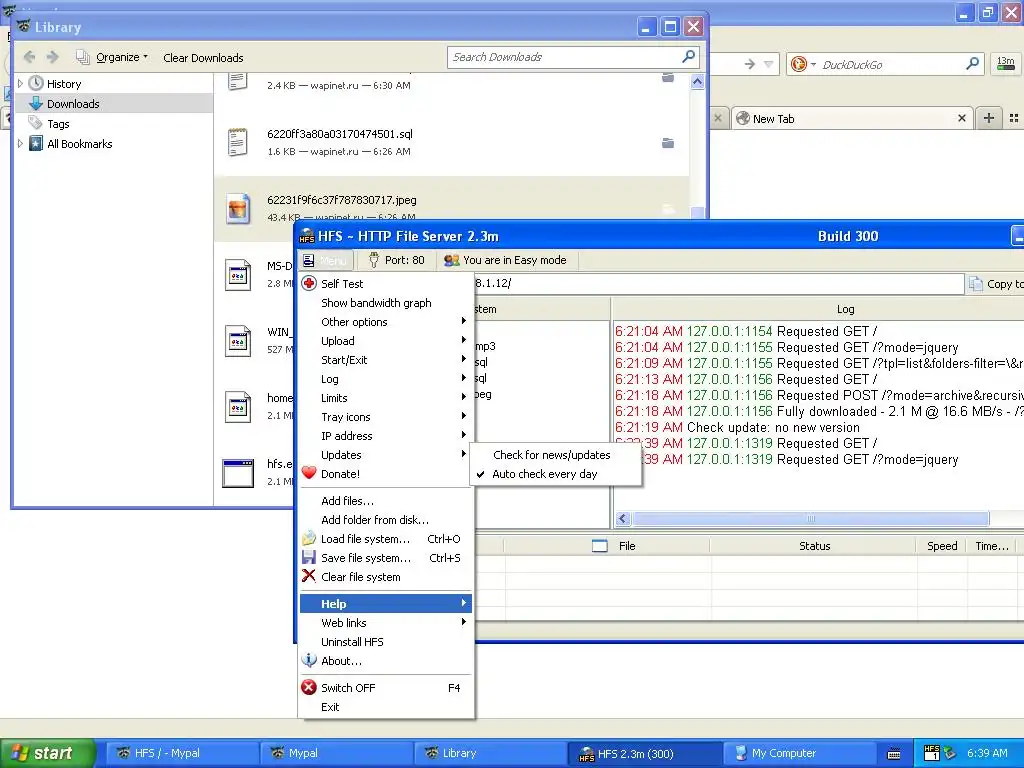The height and width of the screenshot is (768, 1024).
Task: Click the All Bookmarks star icon
Action: point(36,143)
